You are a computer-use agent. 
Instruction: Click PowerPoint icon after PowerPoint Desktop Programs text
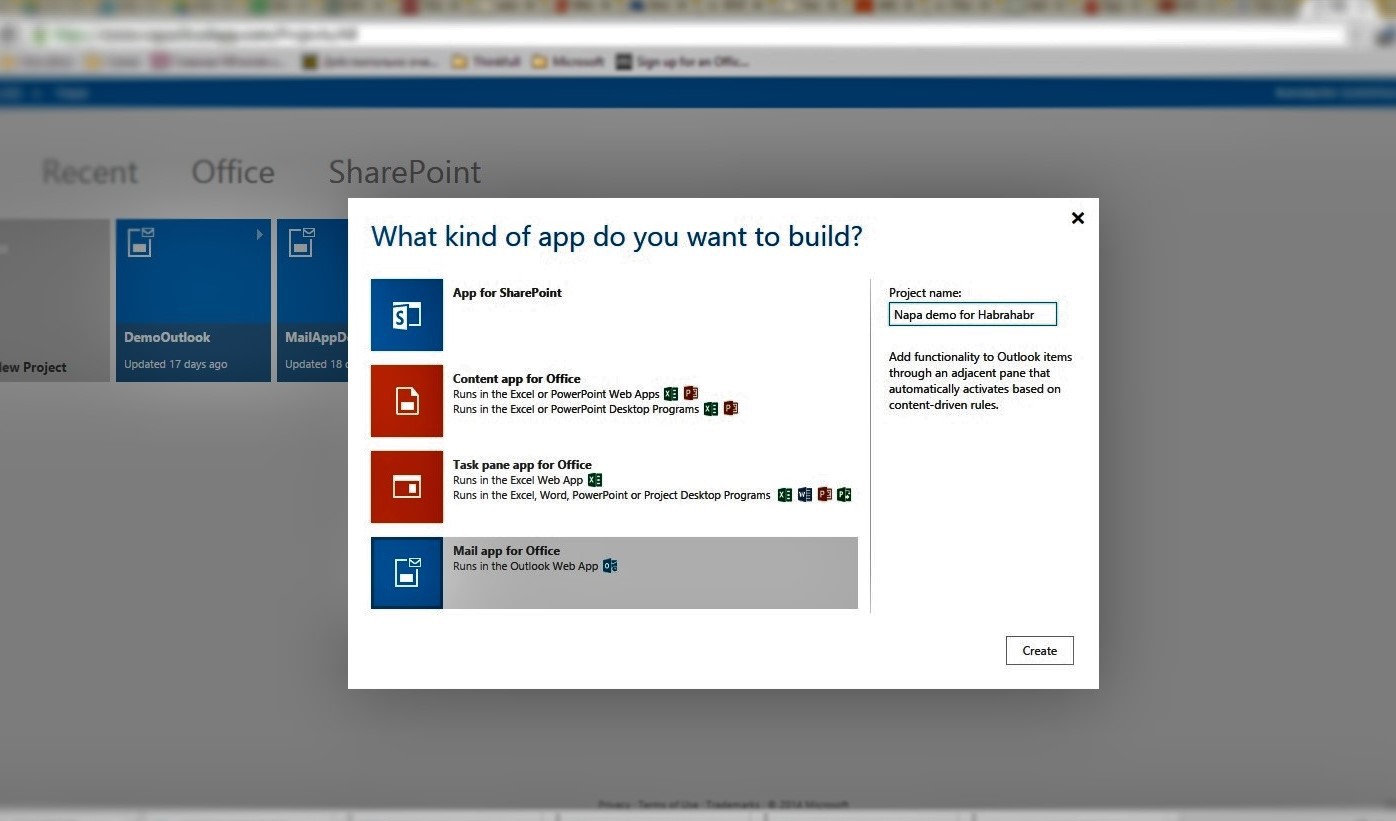731,409
